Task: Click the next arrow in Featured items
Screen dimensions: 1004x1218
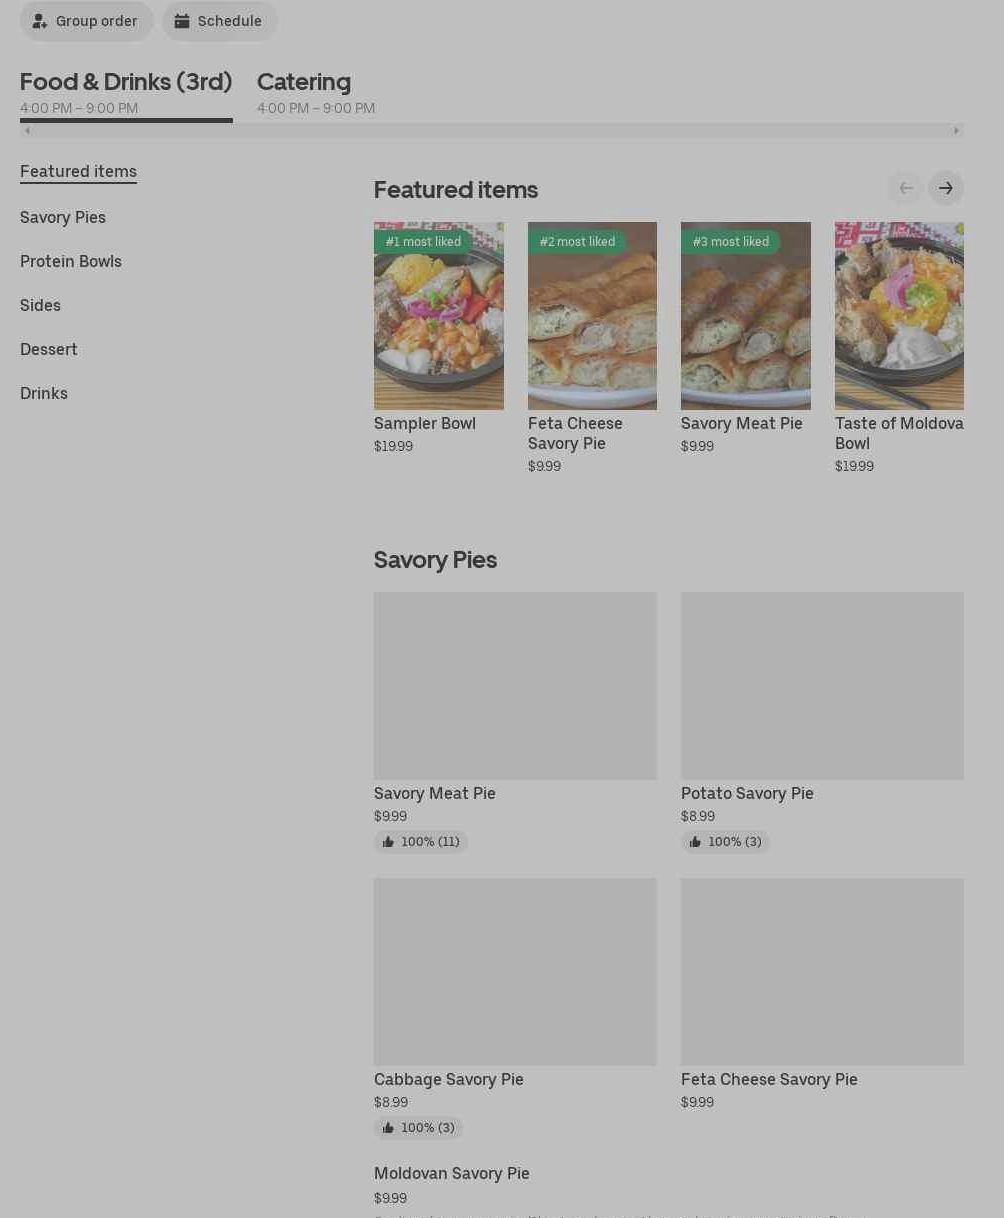Action: coord(945,188)
